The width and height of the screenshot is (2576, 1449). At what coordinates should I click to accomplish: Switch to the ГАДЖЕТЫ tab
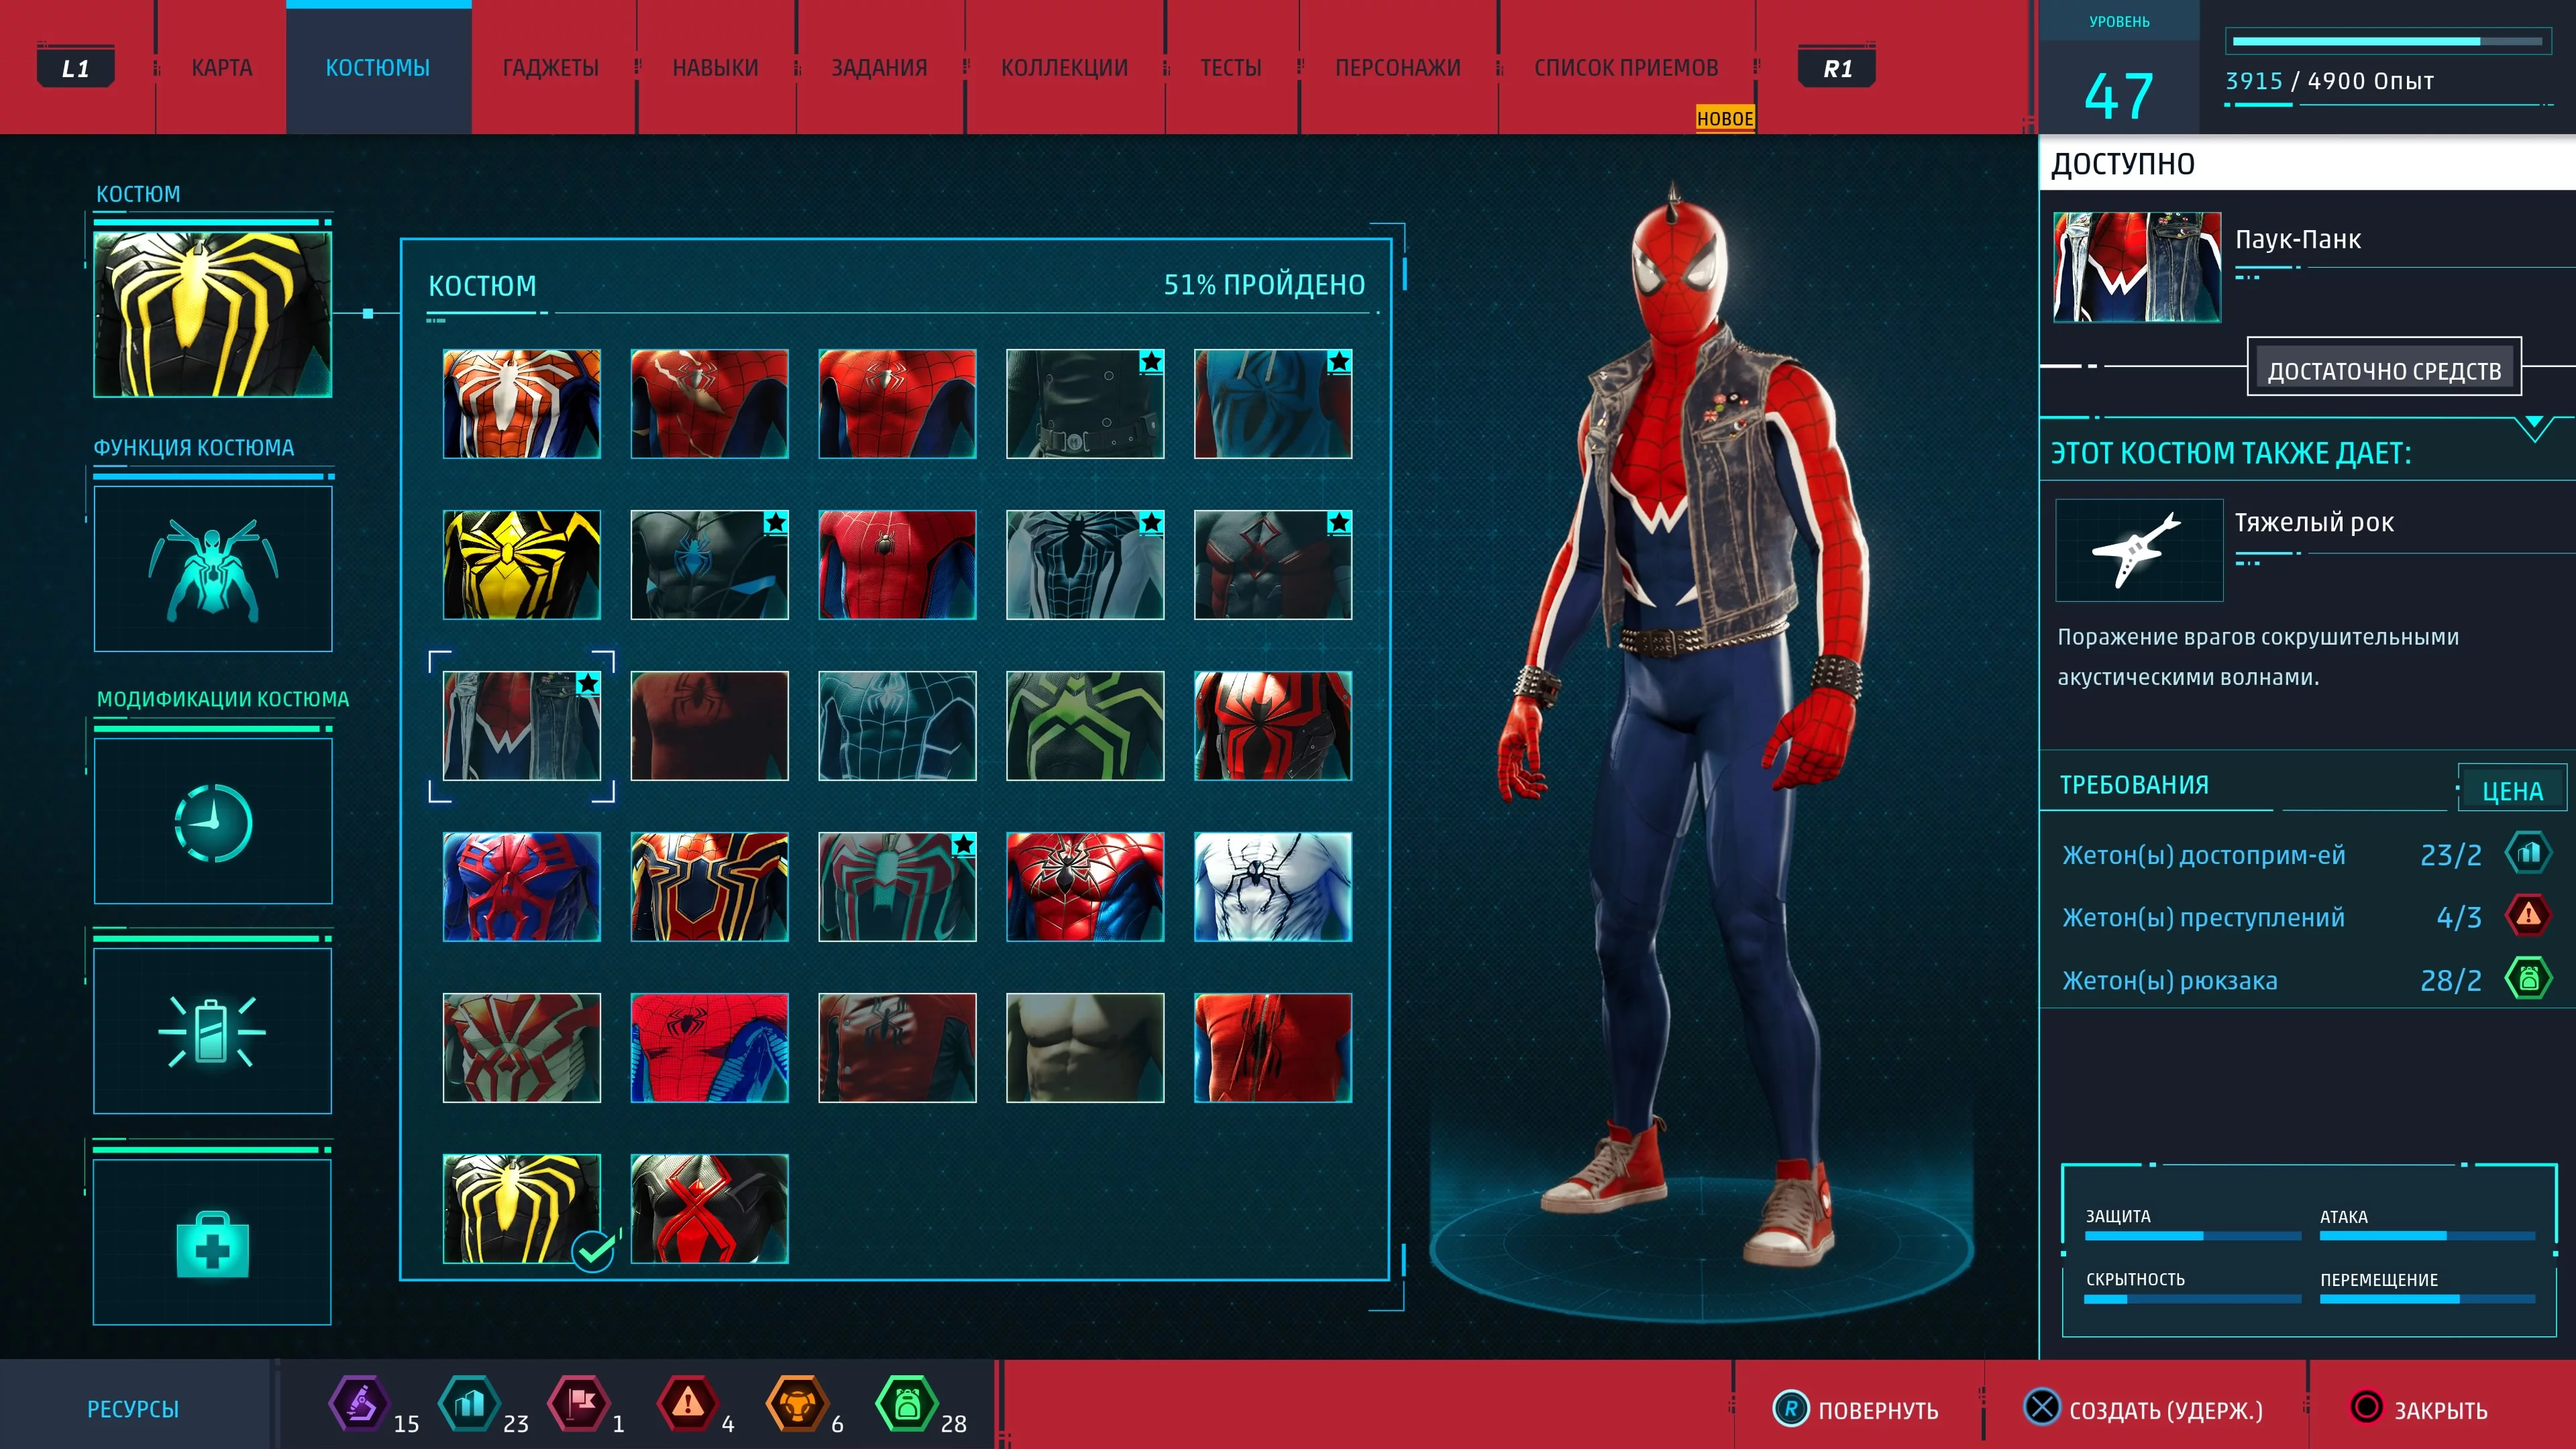(550, 68)
